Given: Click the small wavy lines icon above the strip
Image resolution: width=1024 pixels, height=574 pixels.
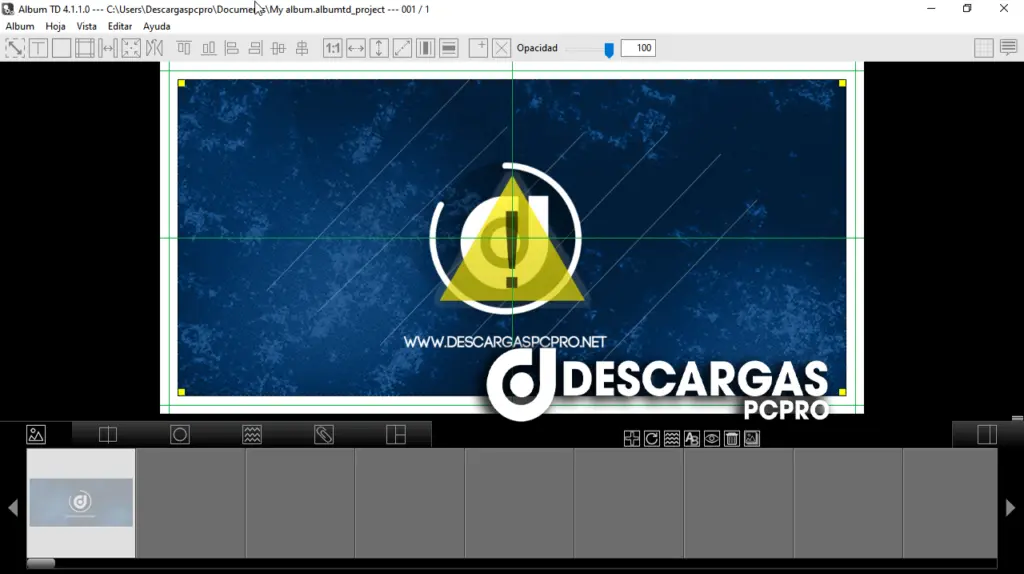Looking at the screenshot, I should tap(672, 439).
